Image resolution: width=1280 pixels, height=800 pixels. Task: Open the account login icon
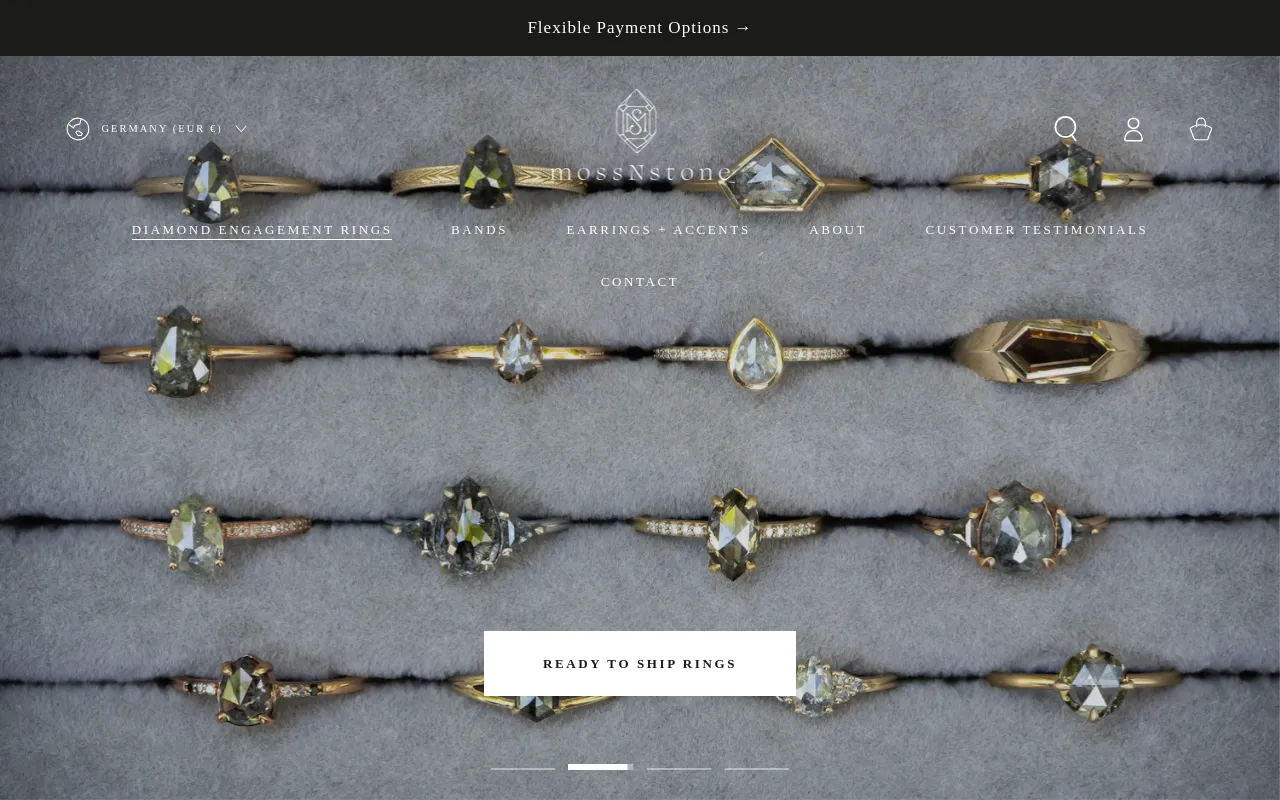coord(1133,129)
